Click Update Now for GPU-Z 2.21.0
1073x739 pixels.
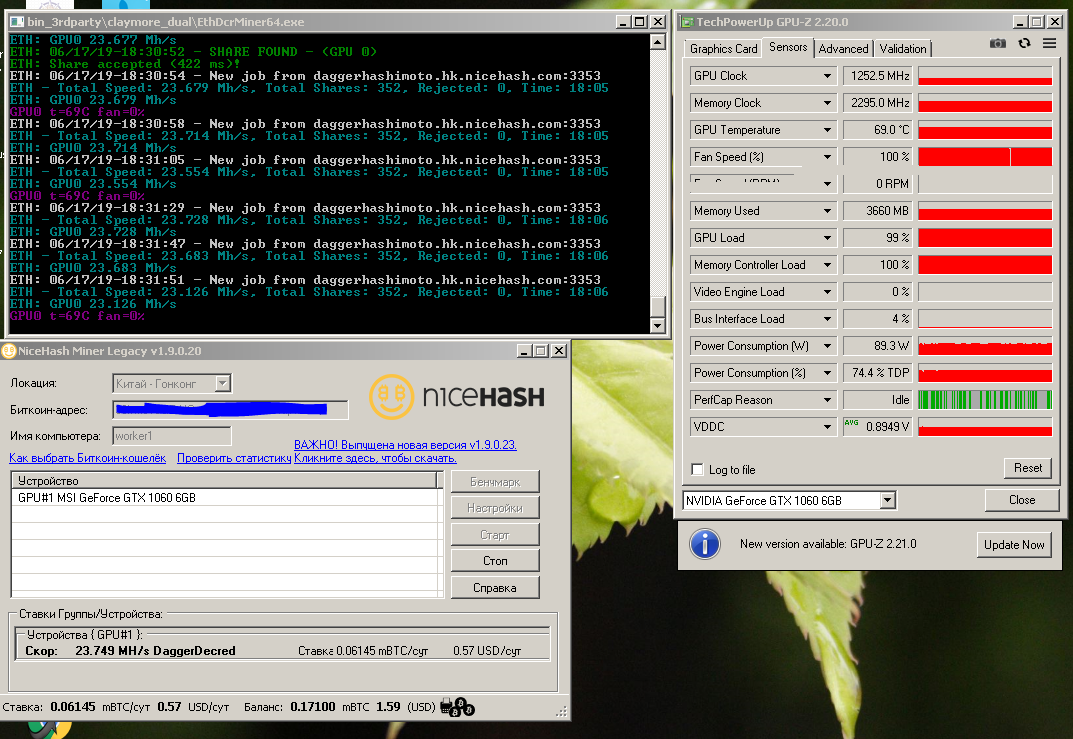[x=1013, y=545]
